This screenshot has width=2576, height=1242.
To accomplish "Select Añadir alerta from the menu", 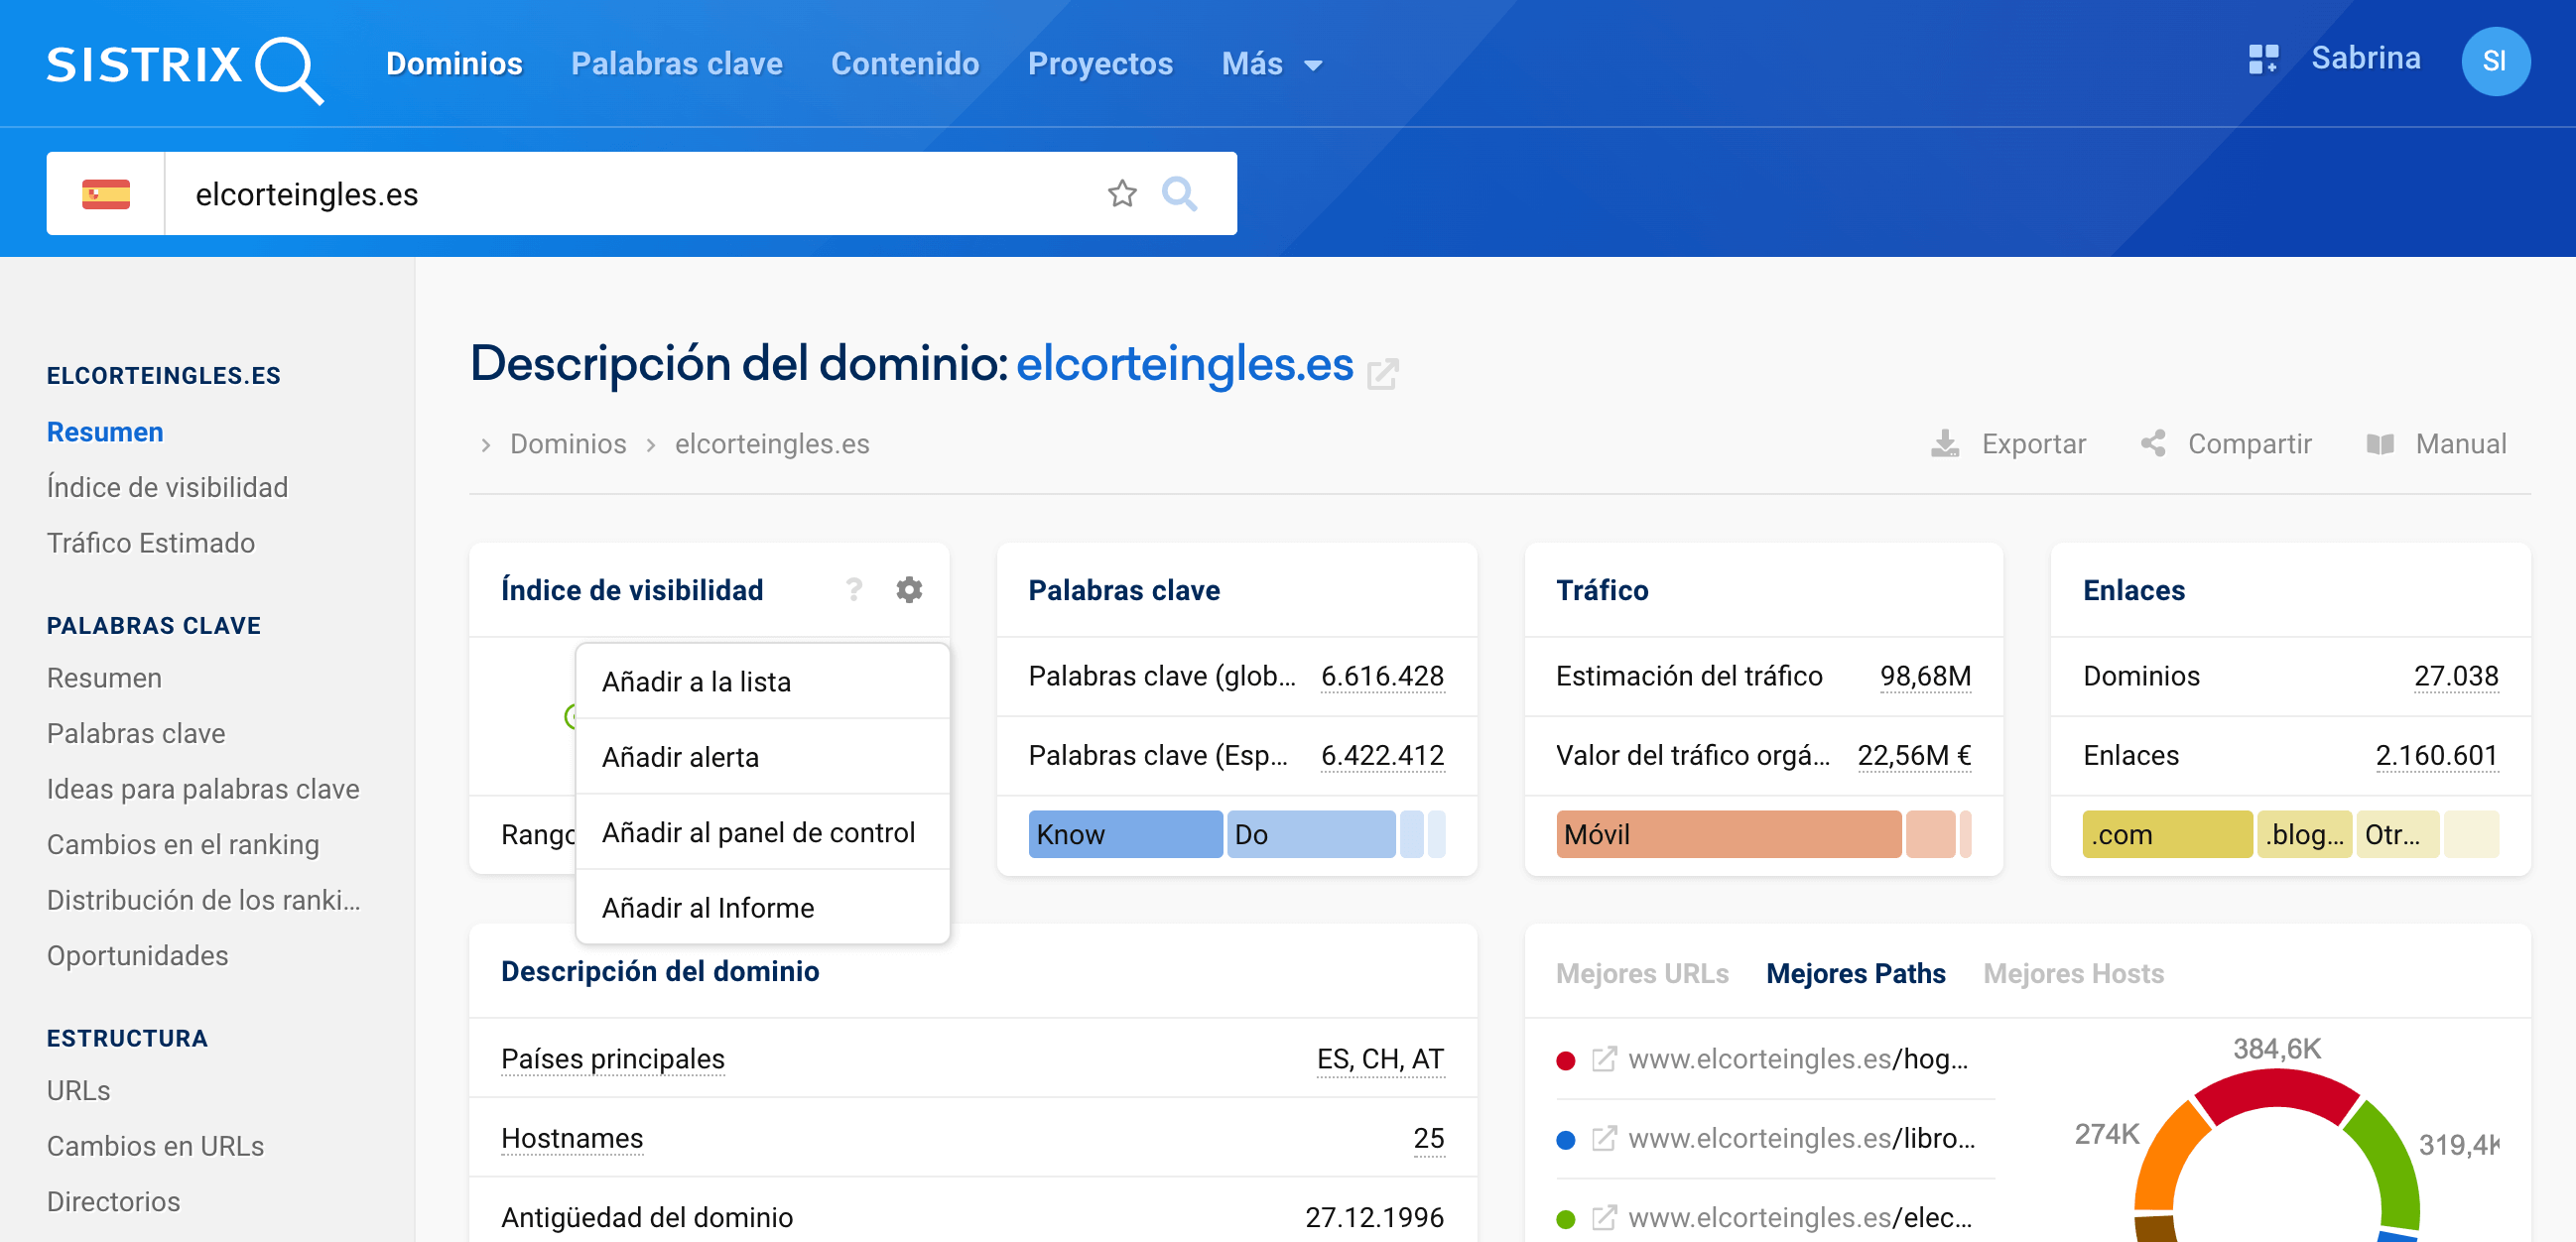I will coord(680,757).
